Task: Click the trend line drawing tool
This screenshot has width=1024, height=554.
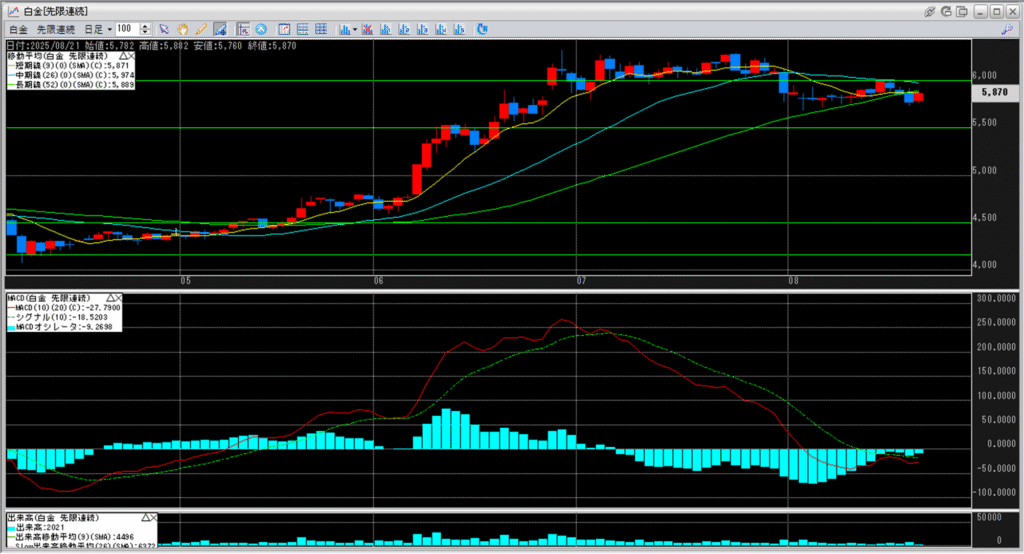Action: click(220, 30)
